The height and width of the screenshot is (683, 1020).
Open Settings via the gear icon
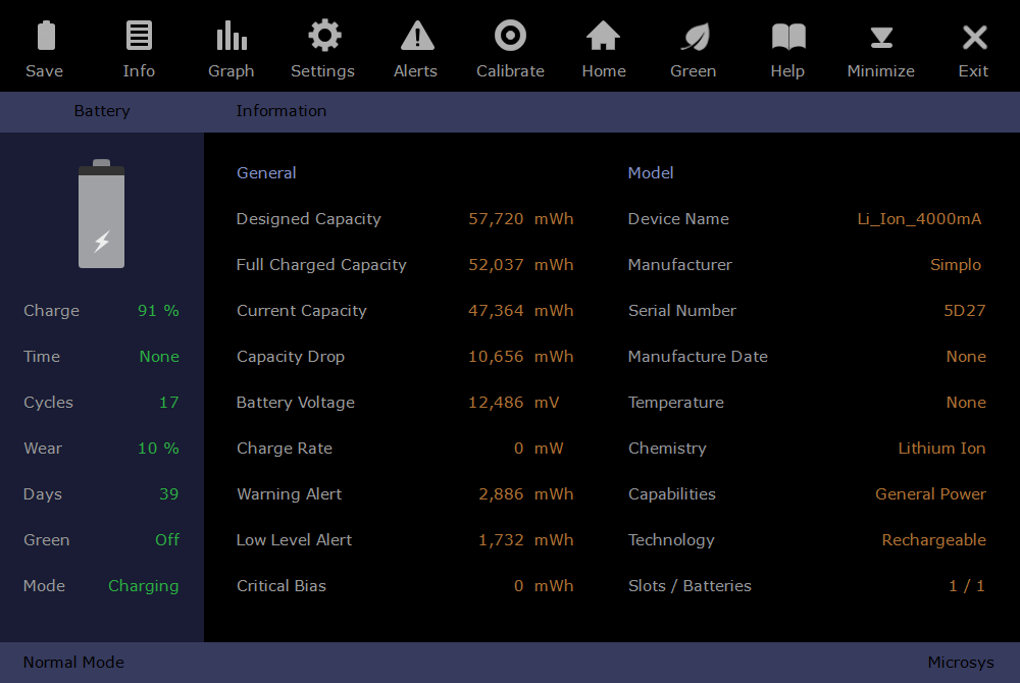pyautogui.click(x=322, y=45)
